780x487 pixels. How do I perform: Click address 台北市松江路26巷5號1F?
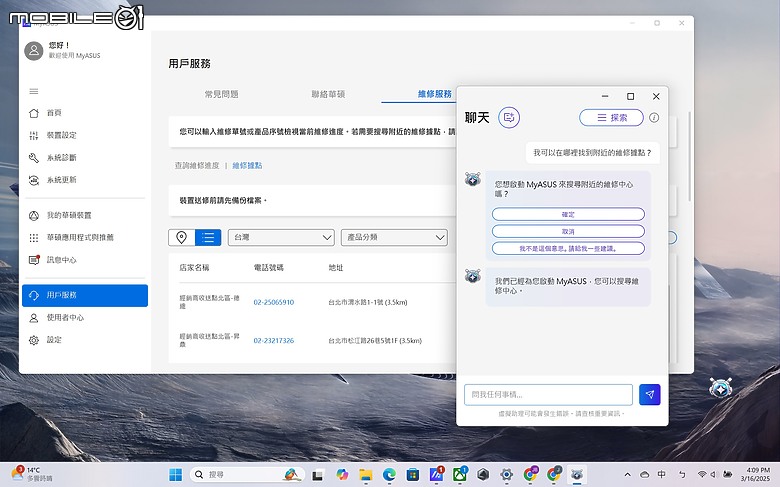(375, 341)
